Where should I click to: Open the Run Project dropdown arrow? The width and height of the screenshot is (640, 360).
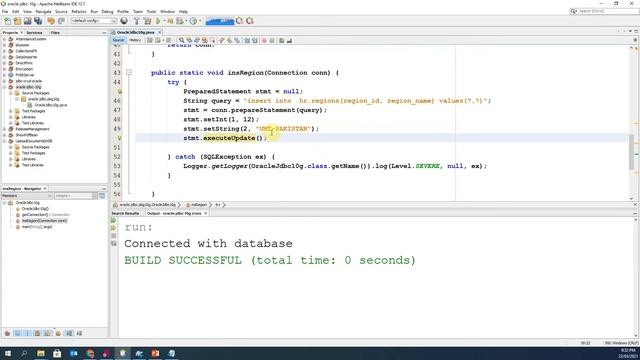(x=164, y=21)
